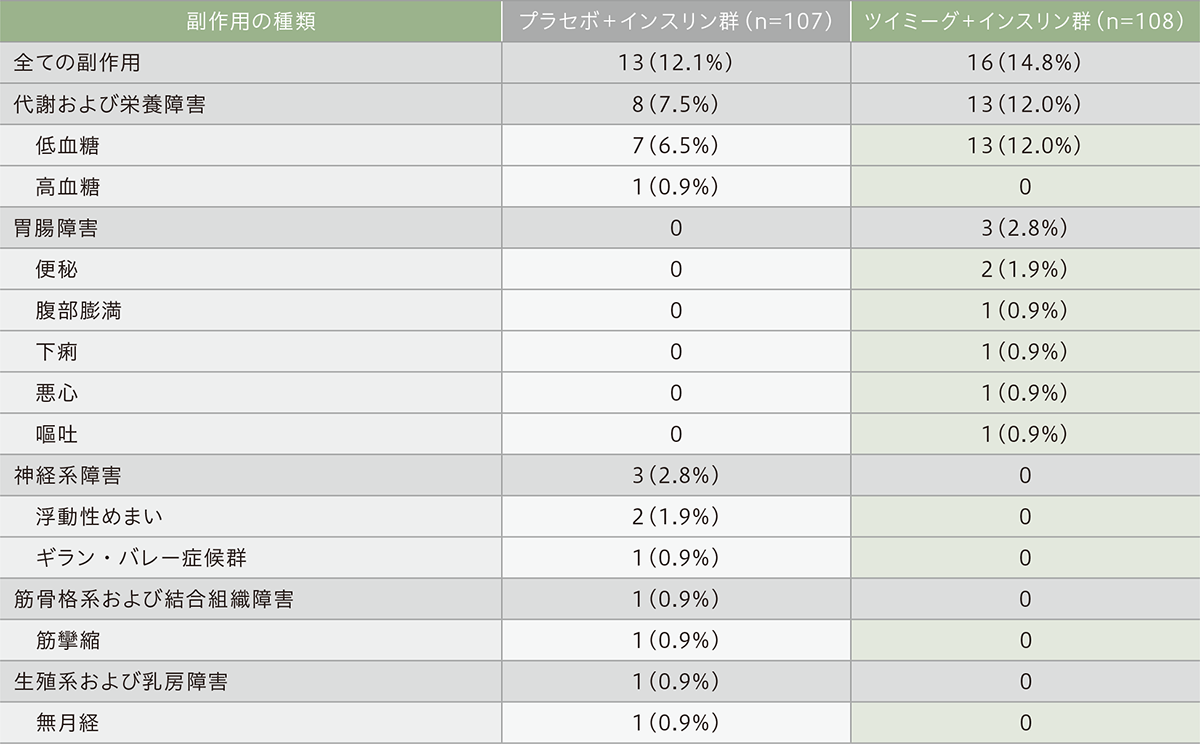1200x744 pixels.
Task: Click the 嘔吐 row label
Action: [x=56, y=434]
